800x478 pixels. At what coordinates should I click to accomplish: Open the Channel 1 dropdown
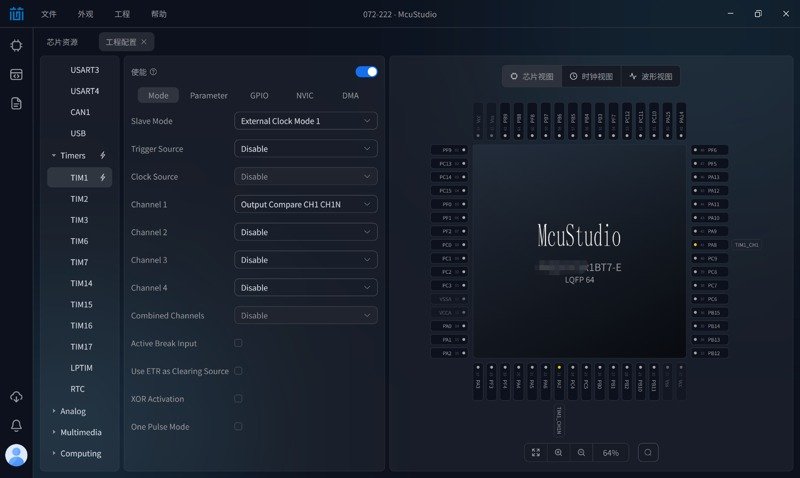coord(306,204)
